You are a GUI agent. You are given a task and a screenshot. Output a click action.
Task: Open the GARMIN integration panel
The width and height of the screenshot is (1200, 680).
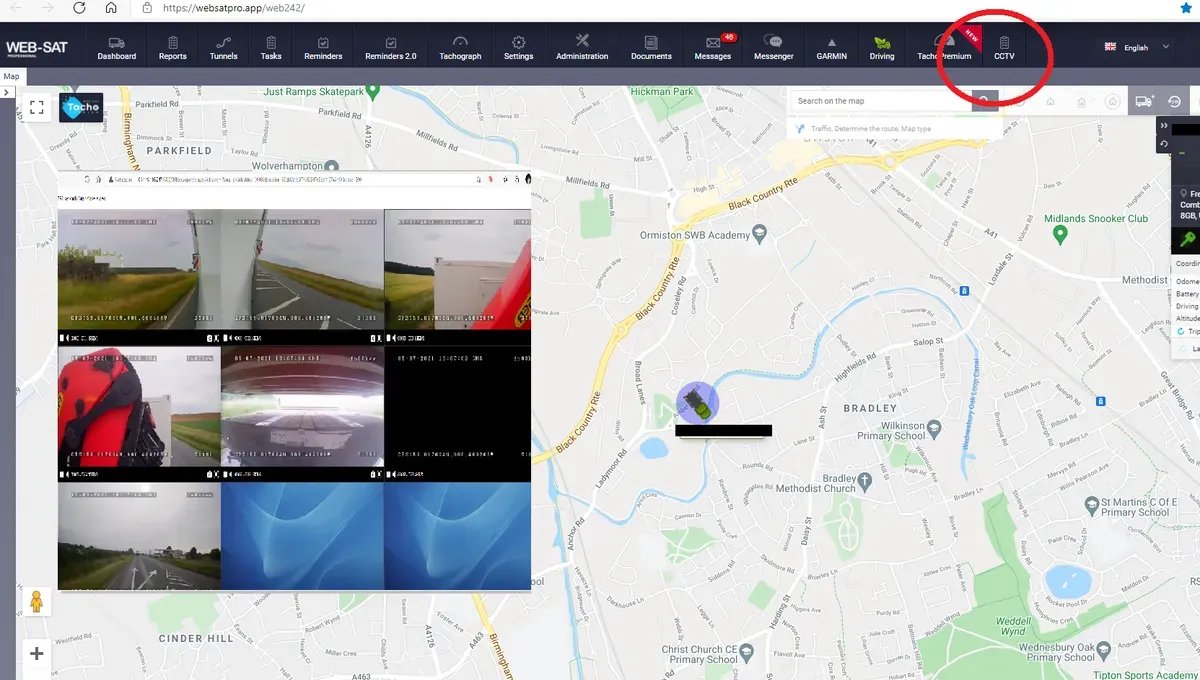[x=831, y=46]
